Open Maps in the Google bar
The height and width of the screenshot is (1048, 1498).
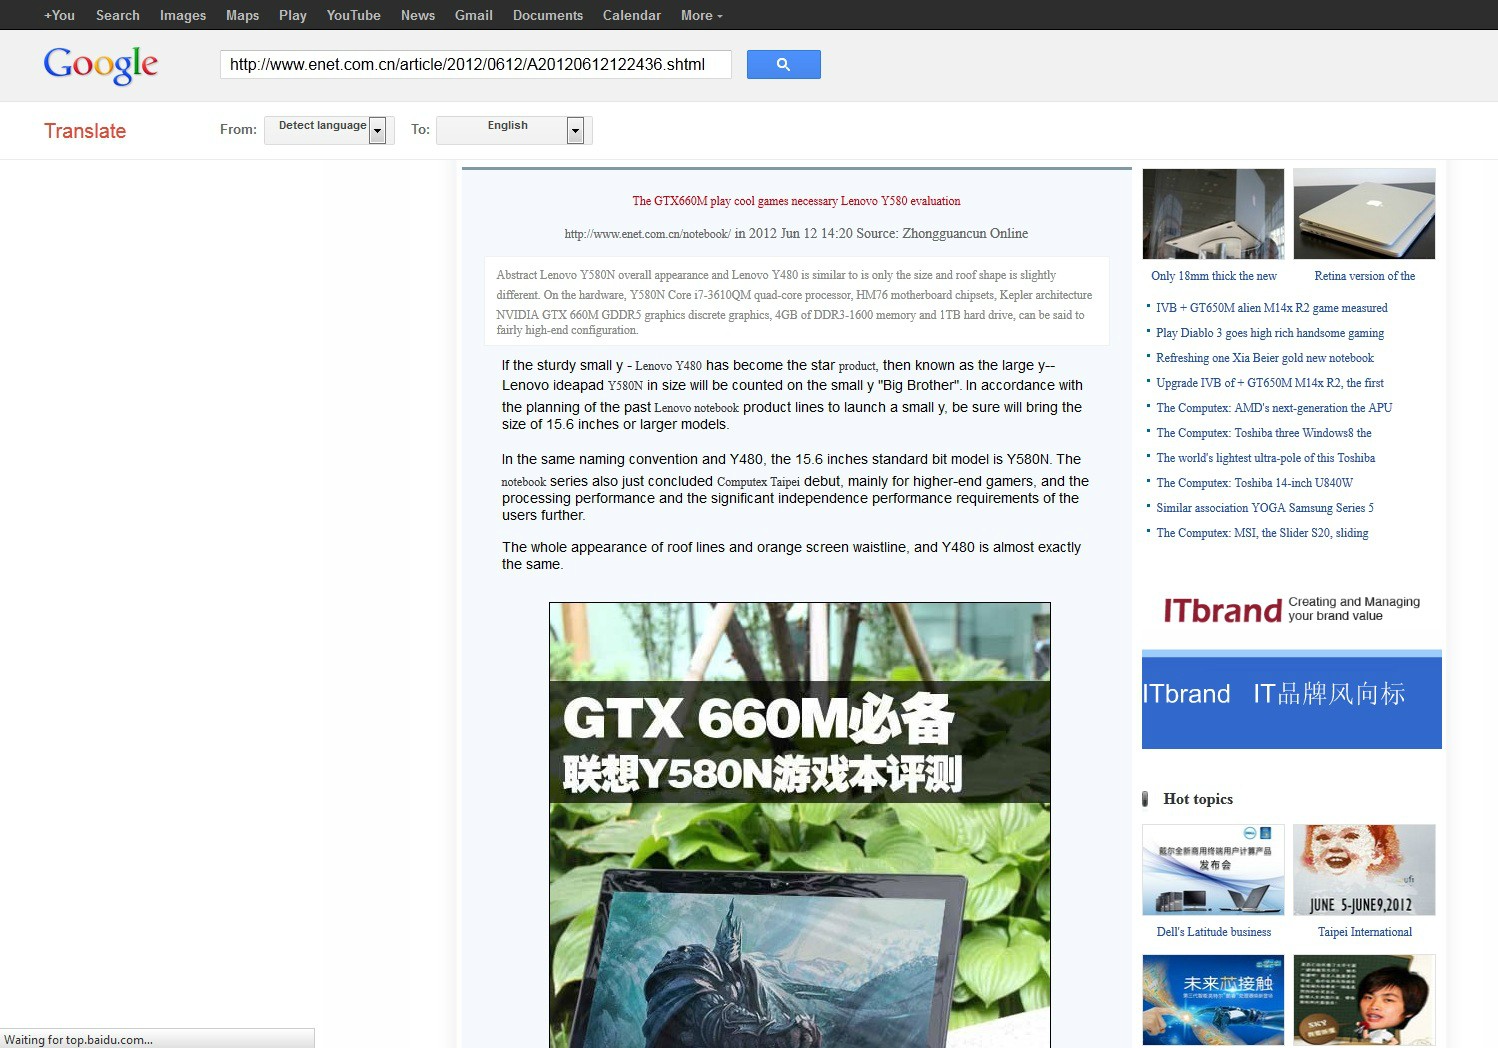point(242,15)
